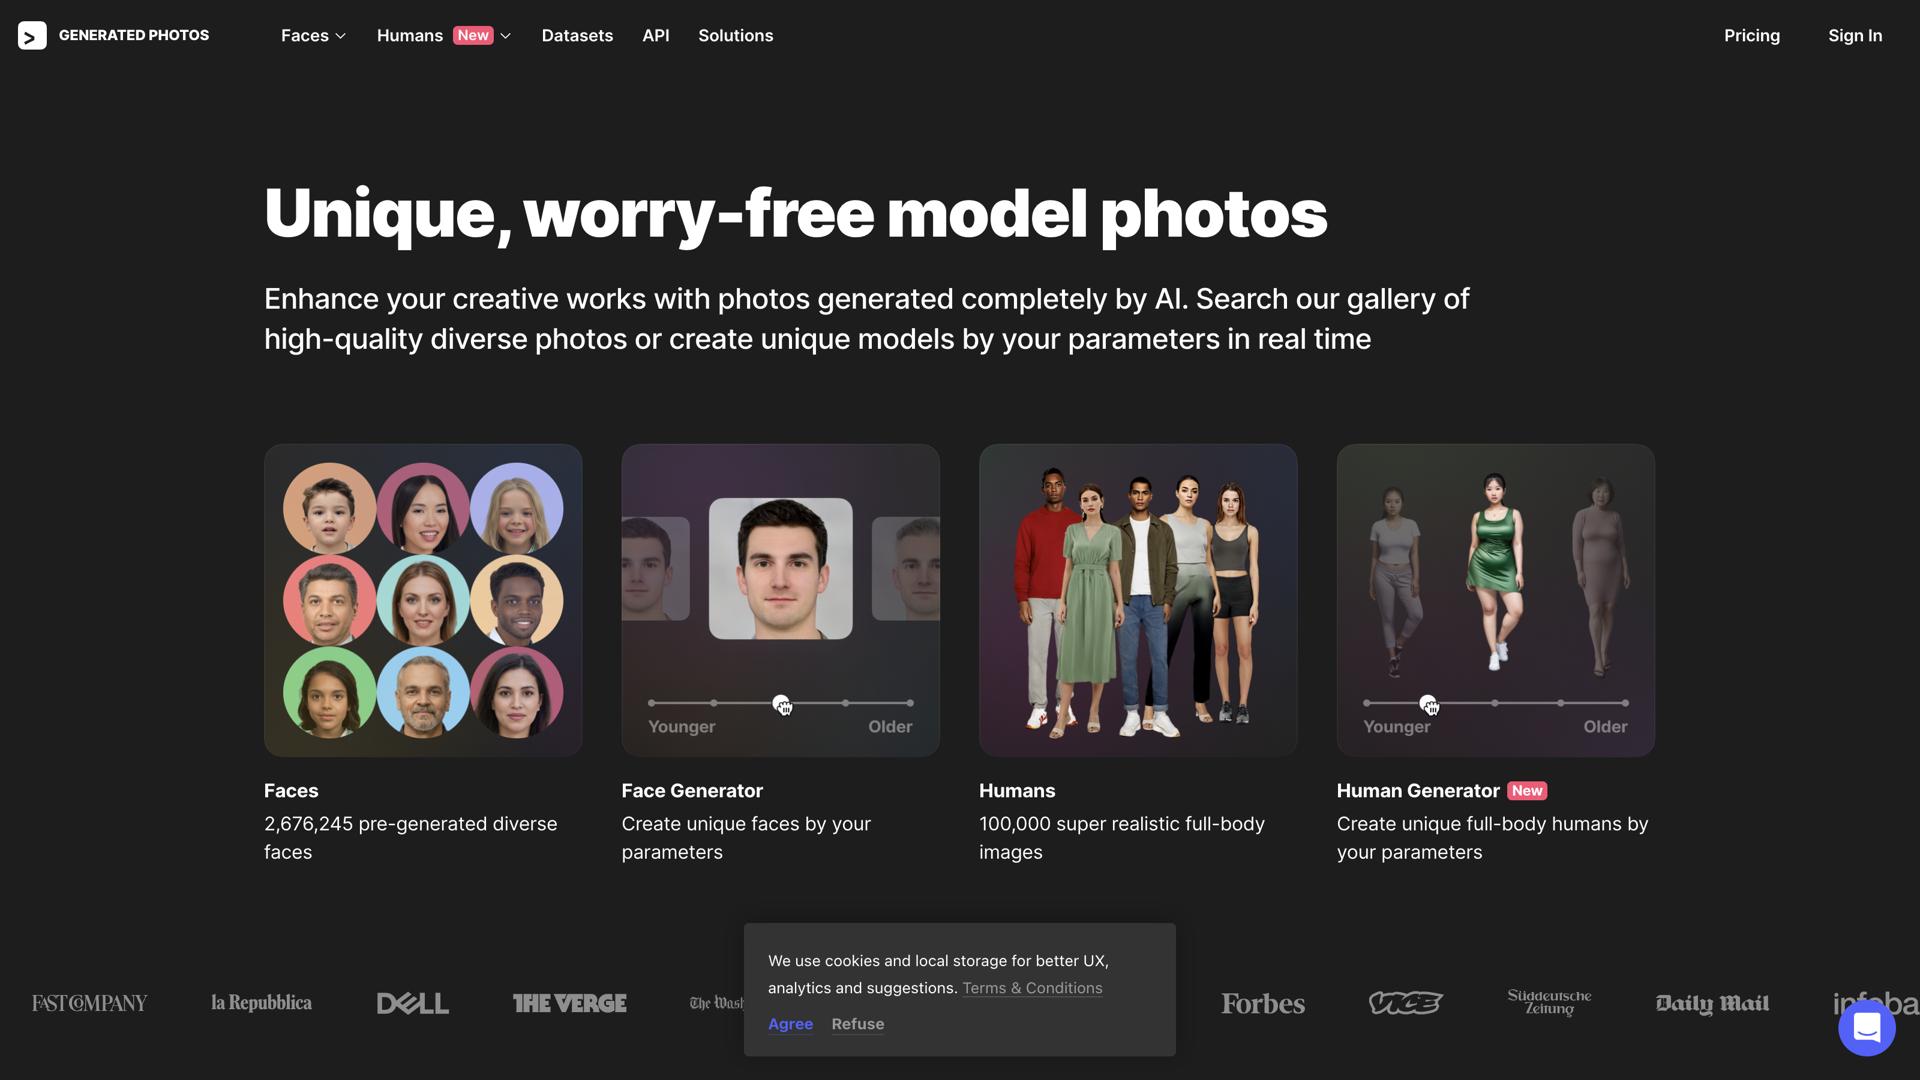Open the chat support bubble icon
1920x1080 pixels.
[1866, 1027]
